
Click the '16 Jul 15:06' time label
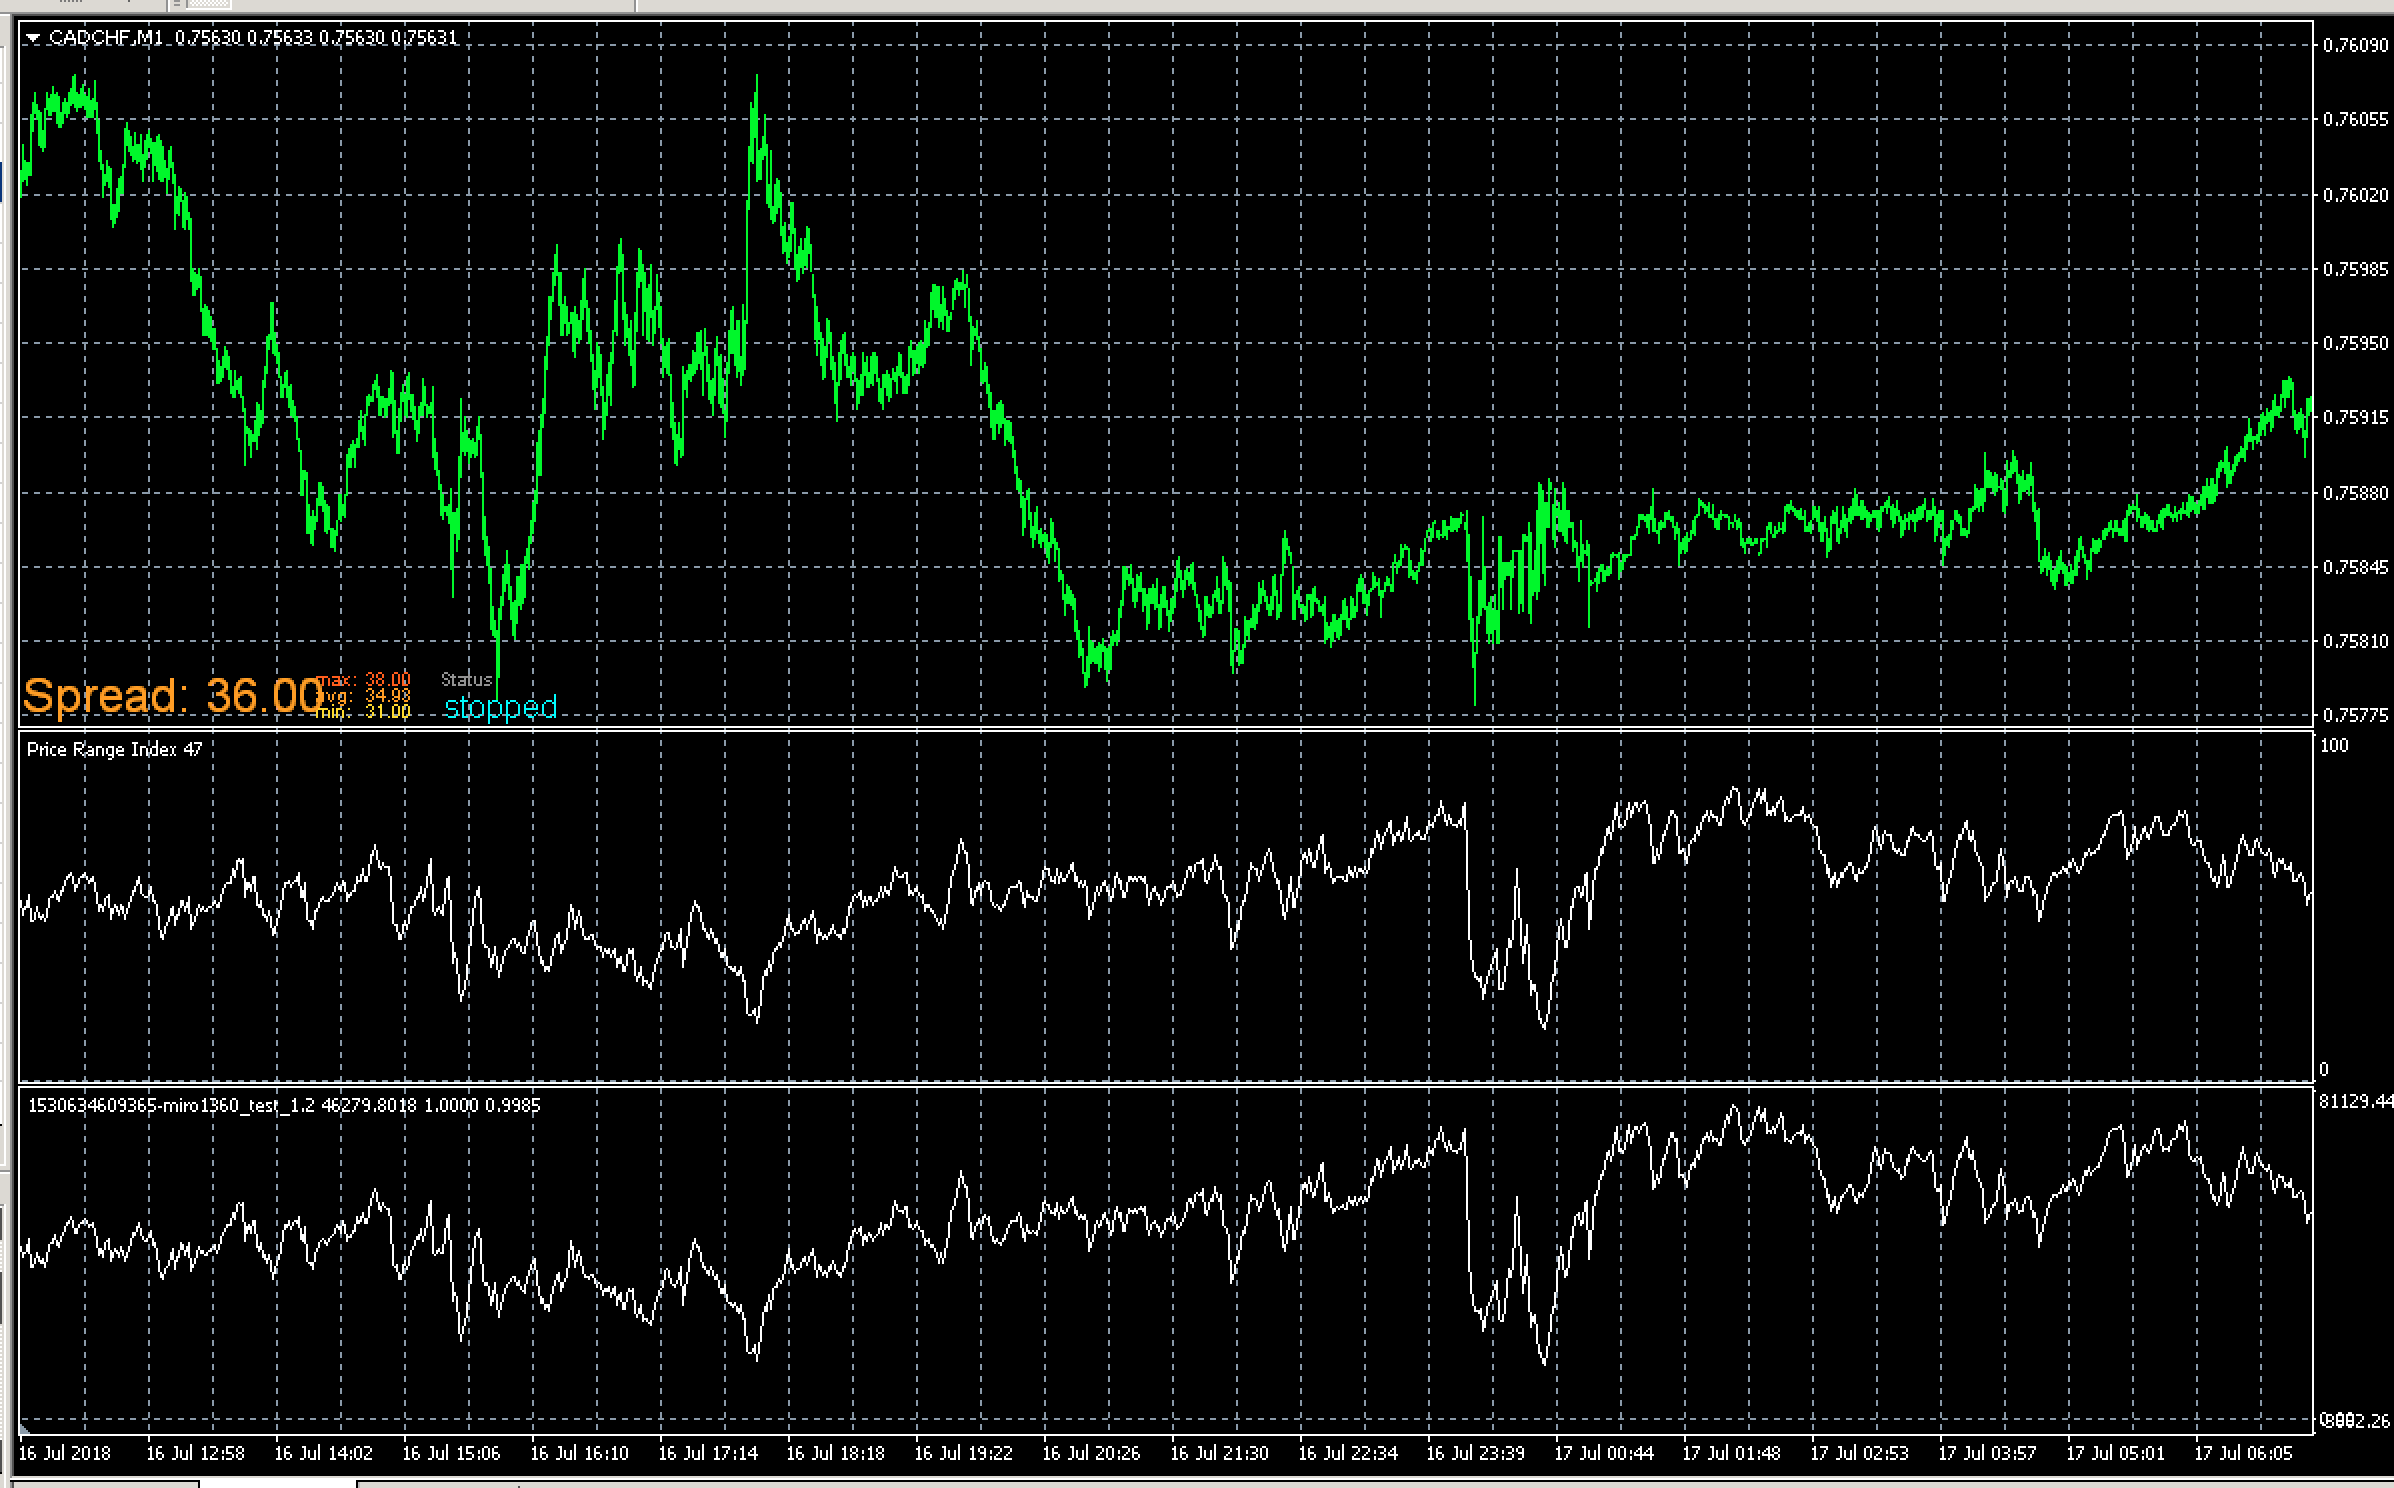tap(451, 1452)
